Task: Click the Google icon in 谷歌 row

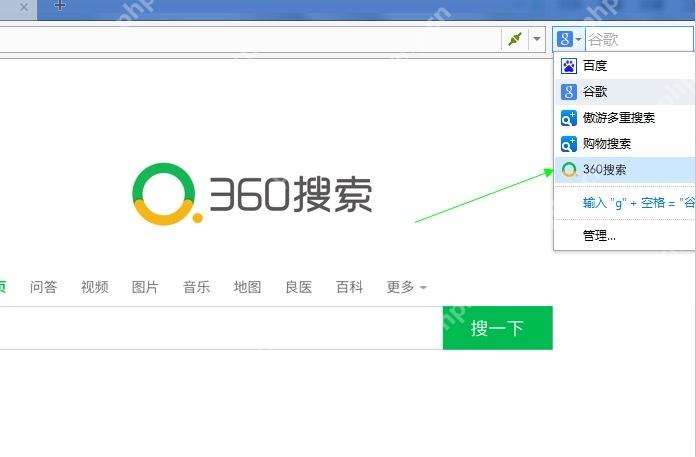Action: 569,92
